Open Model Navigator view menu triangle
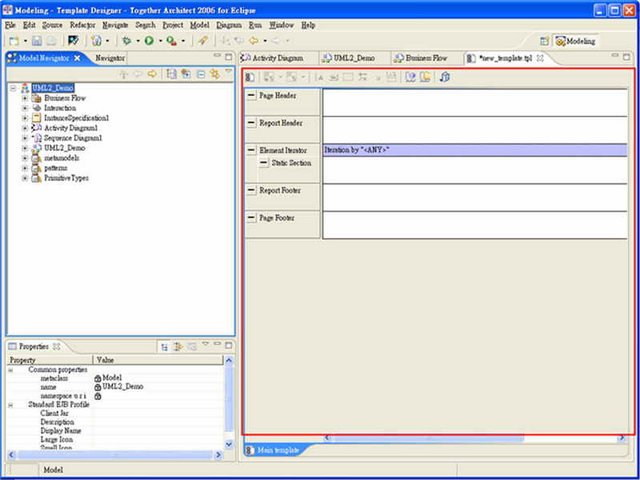The image size is (640, 480). click(229, 72)
